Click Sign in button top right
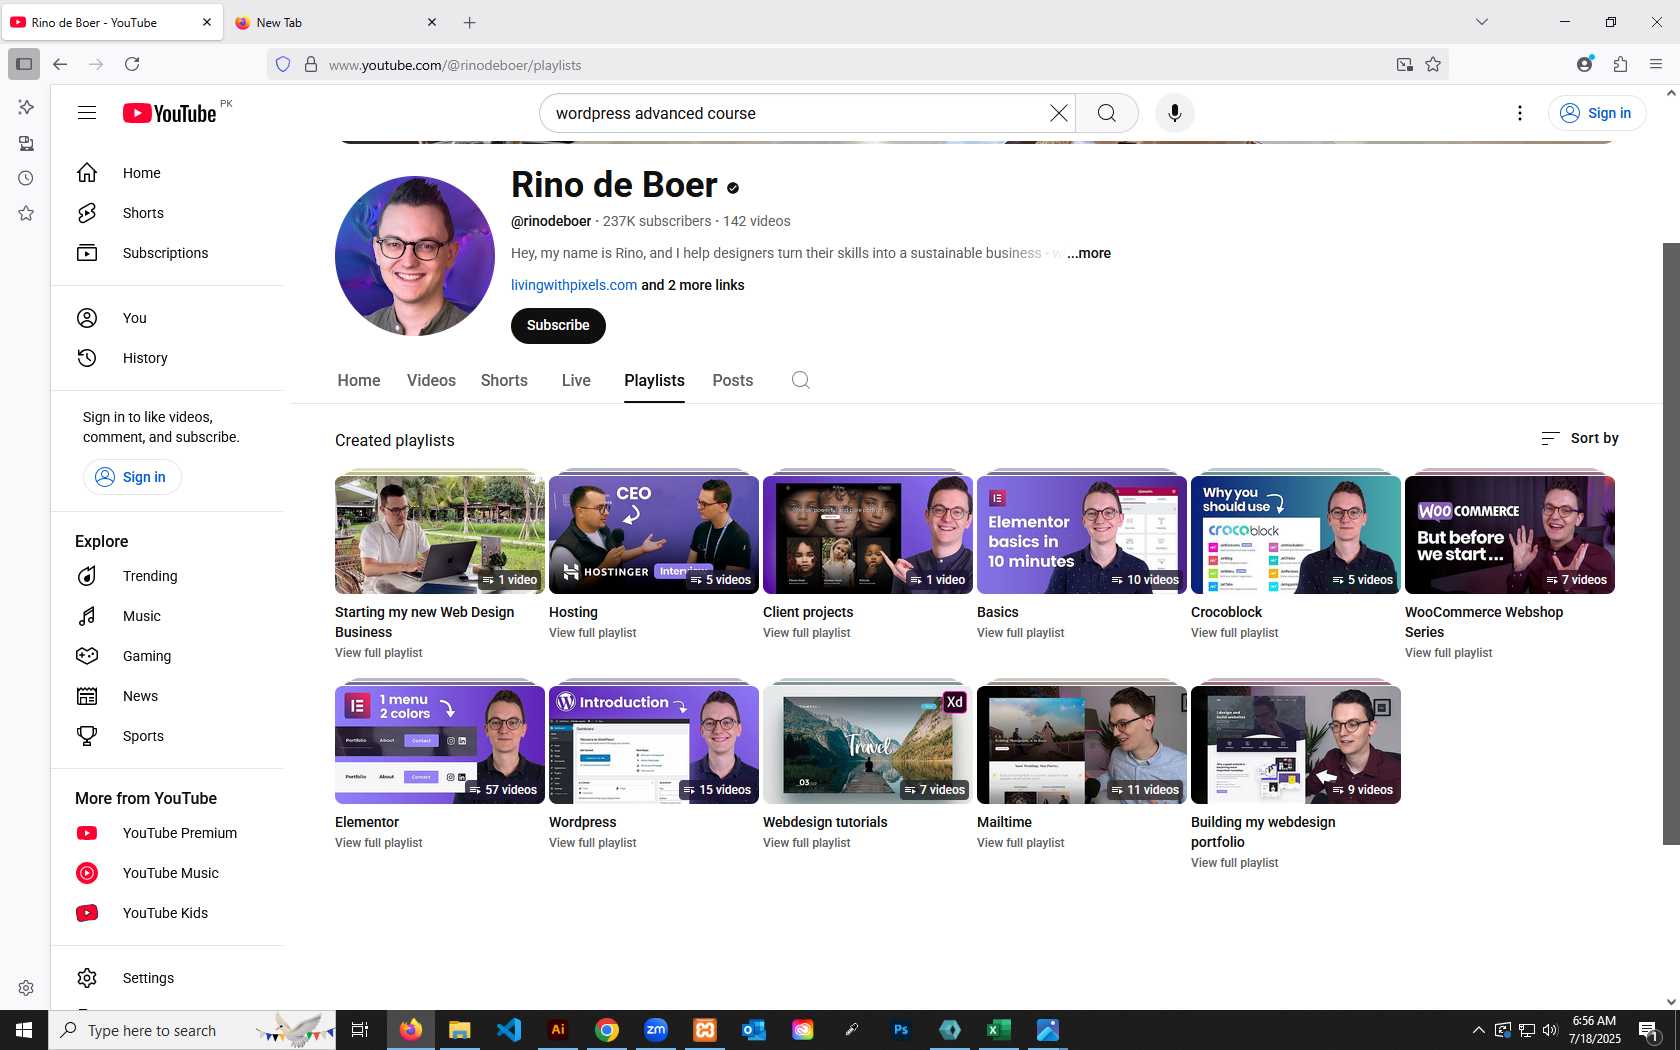This screenshot has width=1680, height=1050. [x=1597, y=113]
